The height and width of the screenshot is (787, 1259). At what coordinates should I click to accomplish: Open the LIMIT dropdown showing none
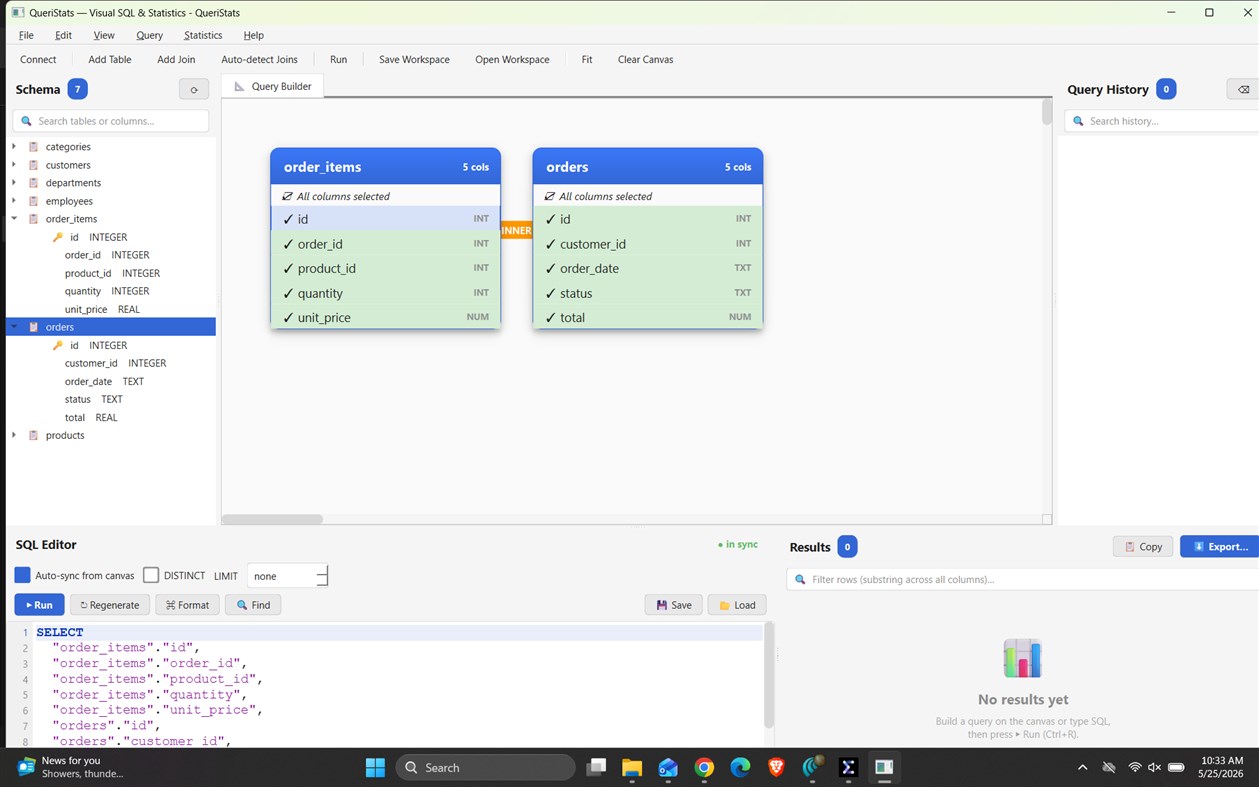[287, 576]
